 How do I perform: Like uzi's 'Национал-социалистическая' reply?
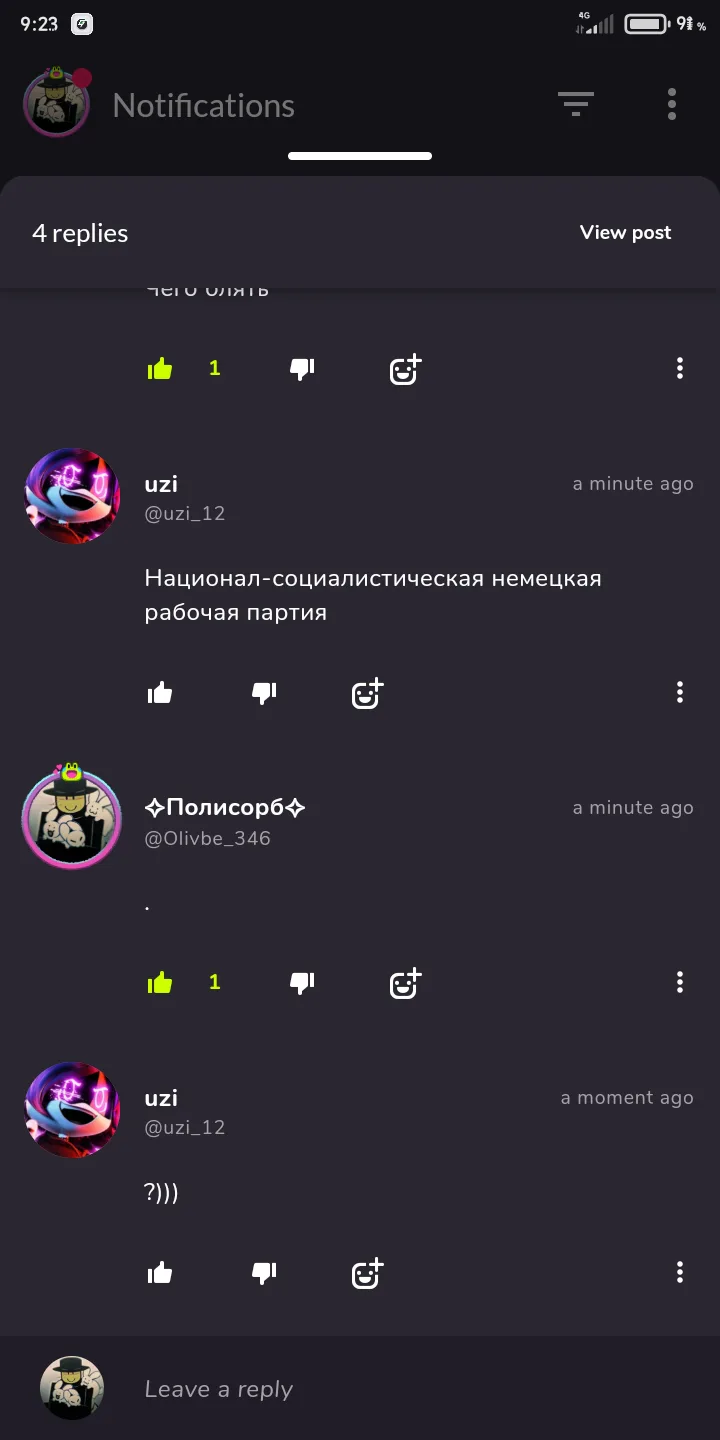(160, 693)
